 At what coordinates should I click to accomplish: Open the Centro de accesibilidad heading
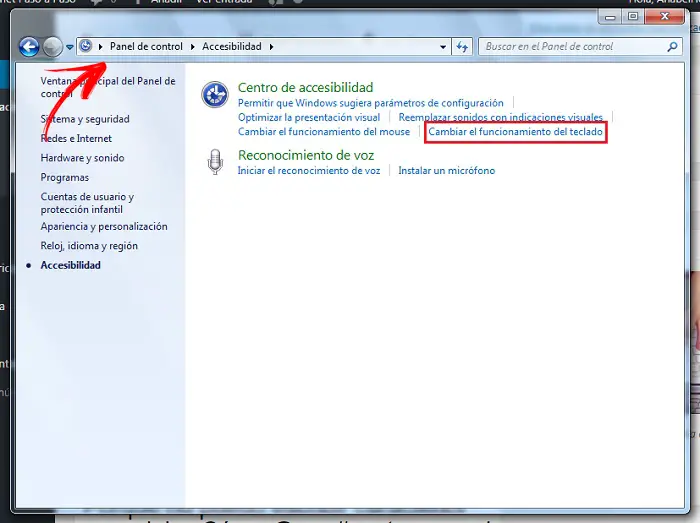305,87
